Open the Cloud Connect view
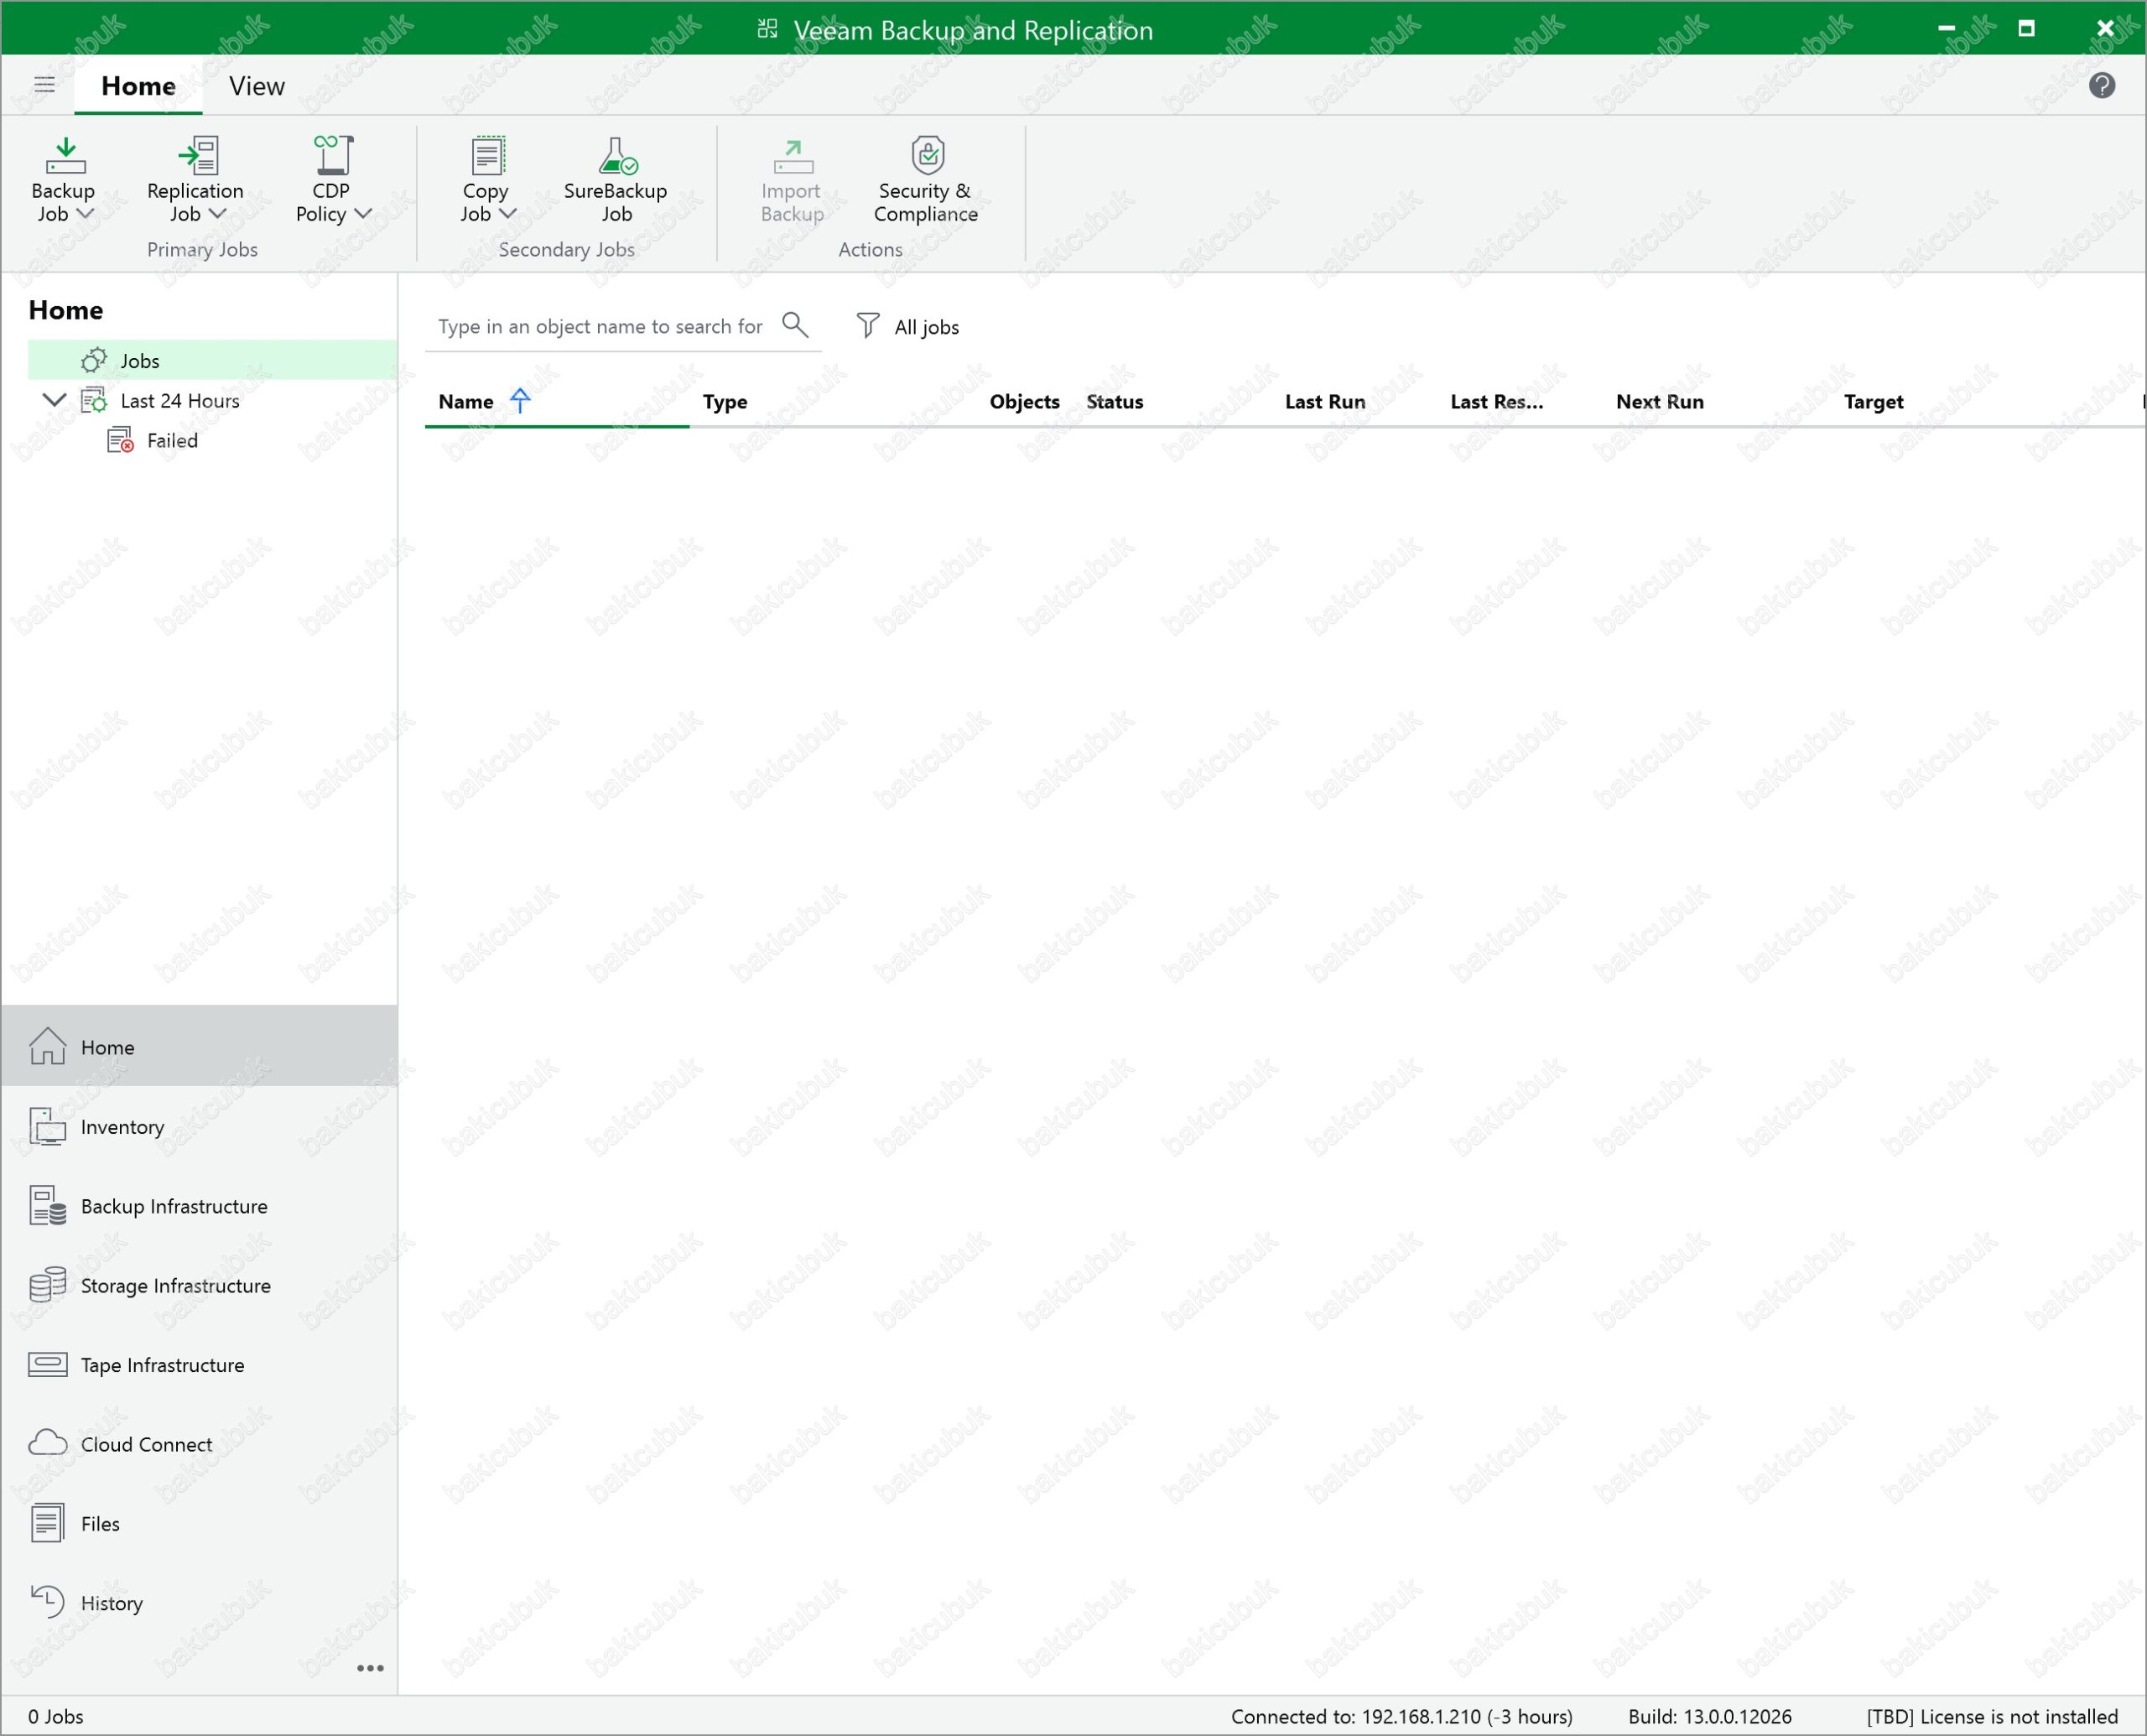Image resolution: width=2147 pixels, height=1736 pixels. 199,1443
